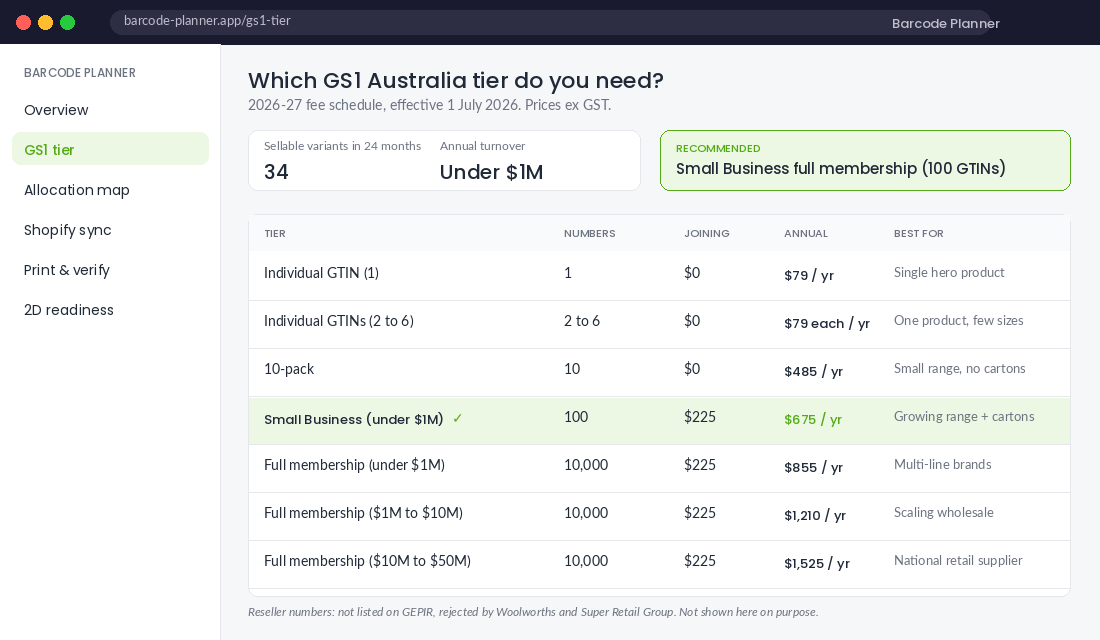Viewport: 1100px width, 640px height.
Task: Click the $79 each / yr price
Action: pyautogui.click(x=827, y=324)
